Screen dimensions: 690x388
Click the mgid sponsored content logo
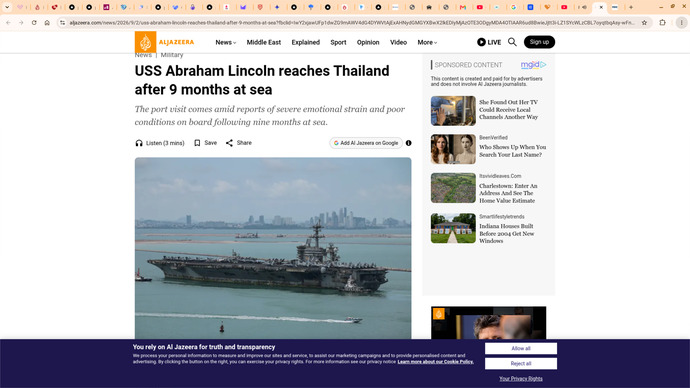[x=533, y=65]
